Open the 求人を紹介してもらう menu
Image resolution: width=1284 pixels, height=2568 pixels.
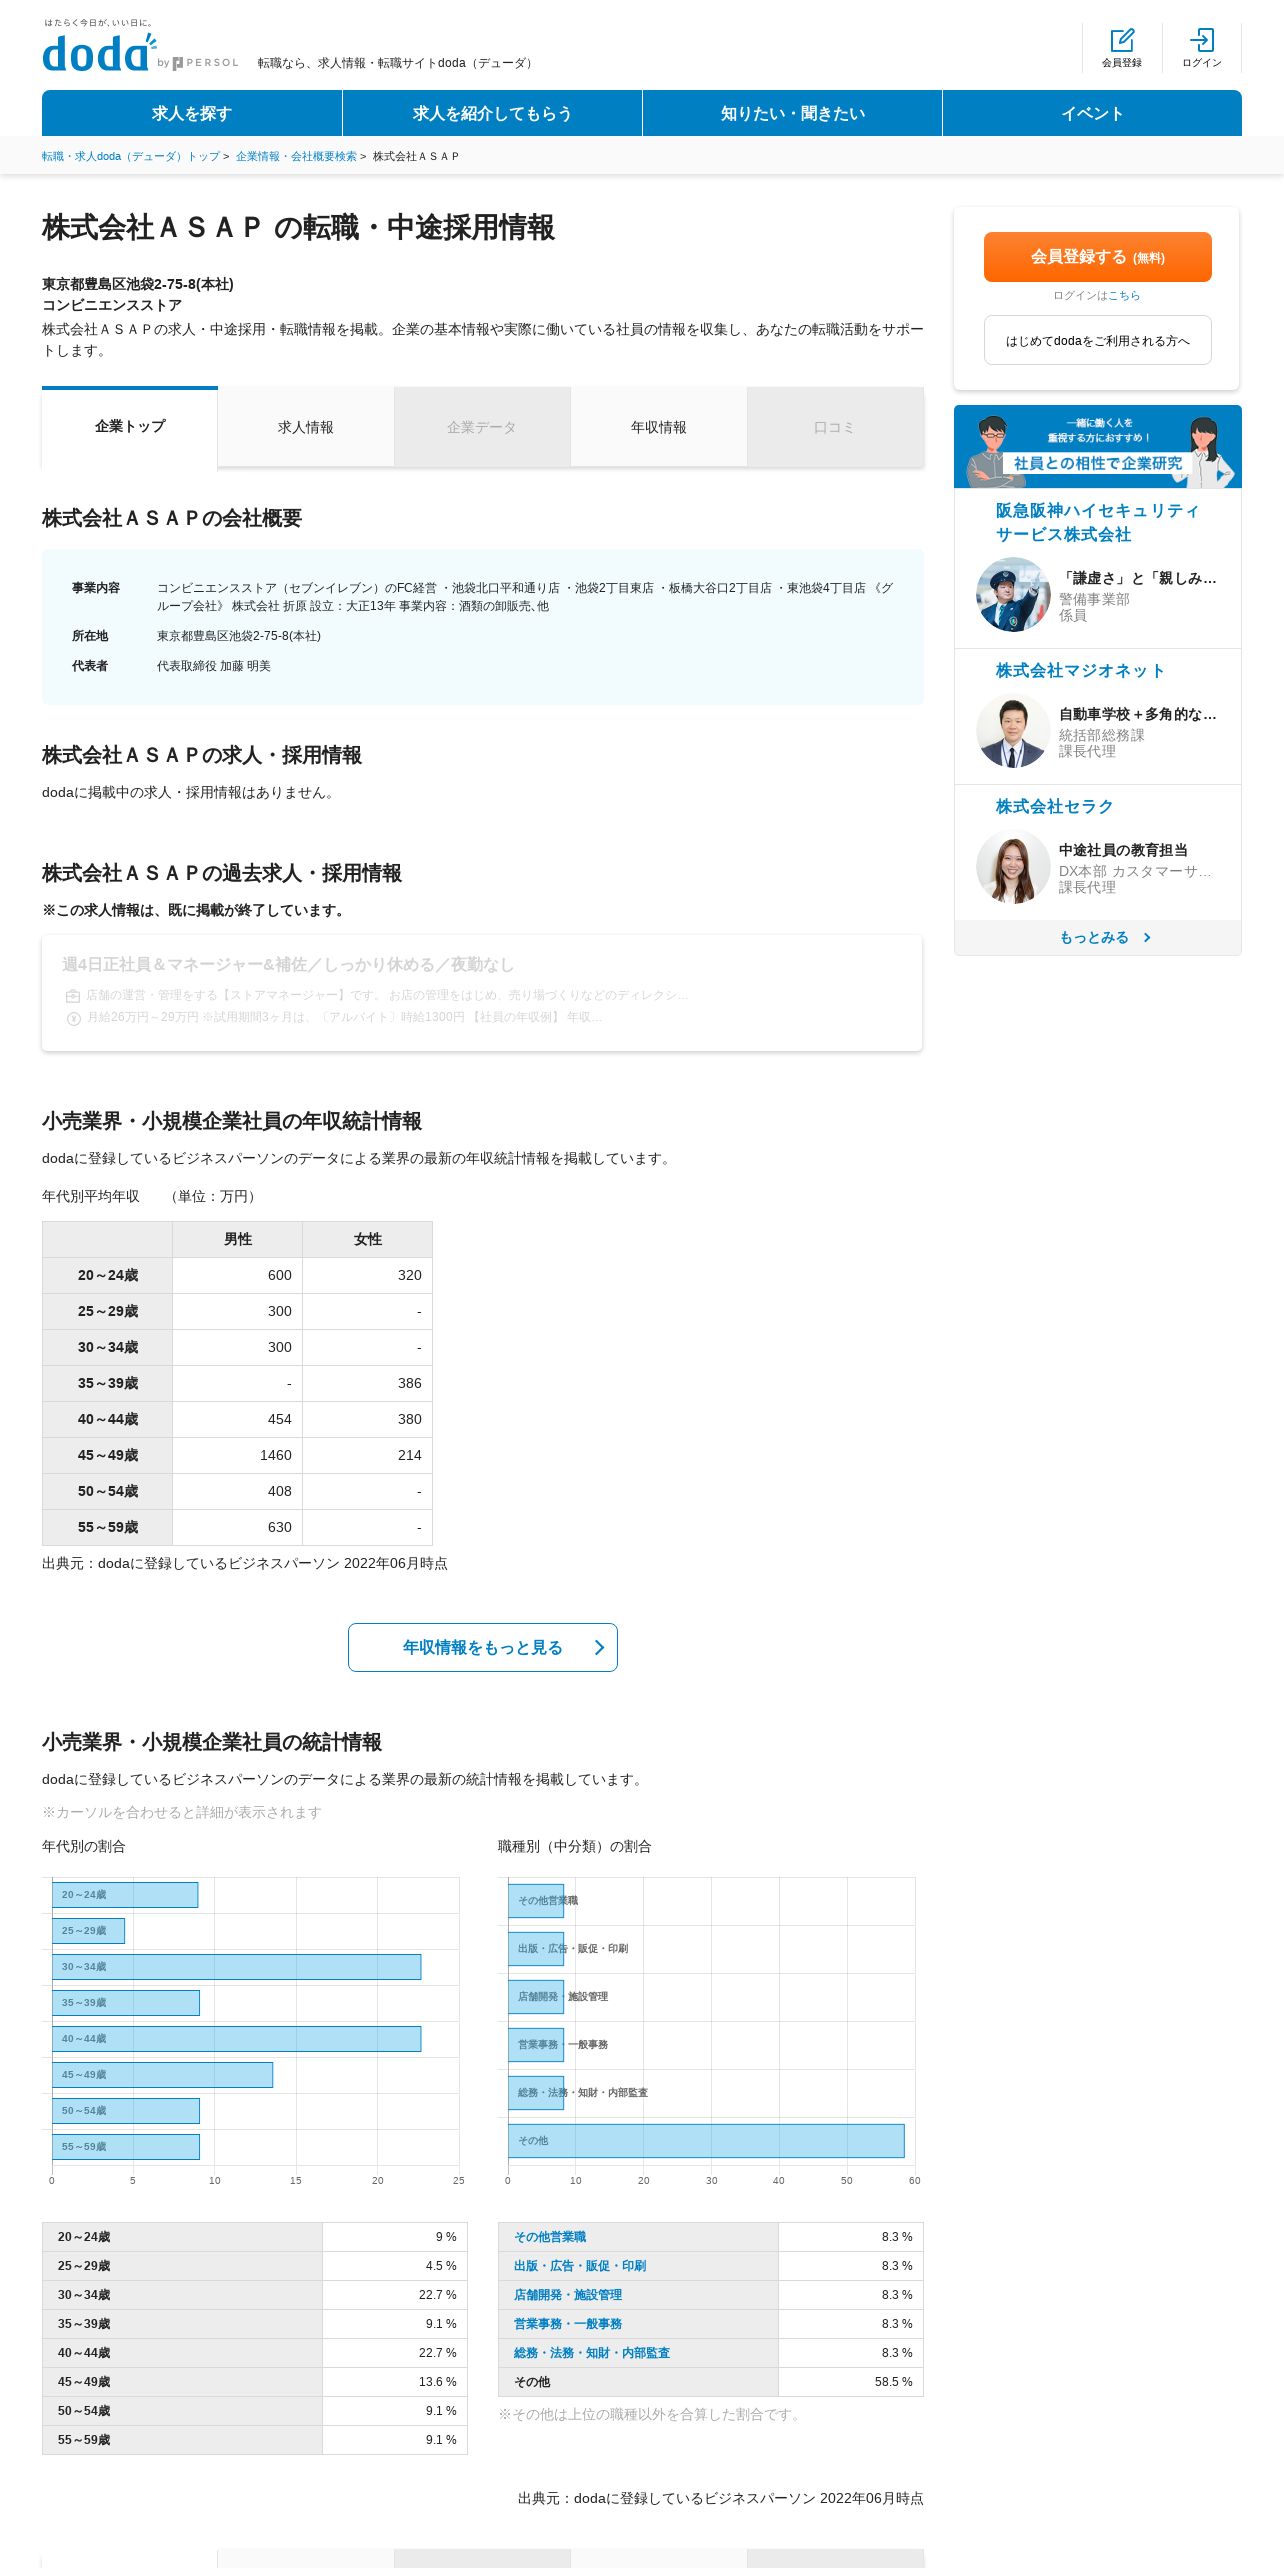coord(492,113)
